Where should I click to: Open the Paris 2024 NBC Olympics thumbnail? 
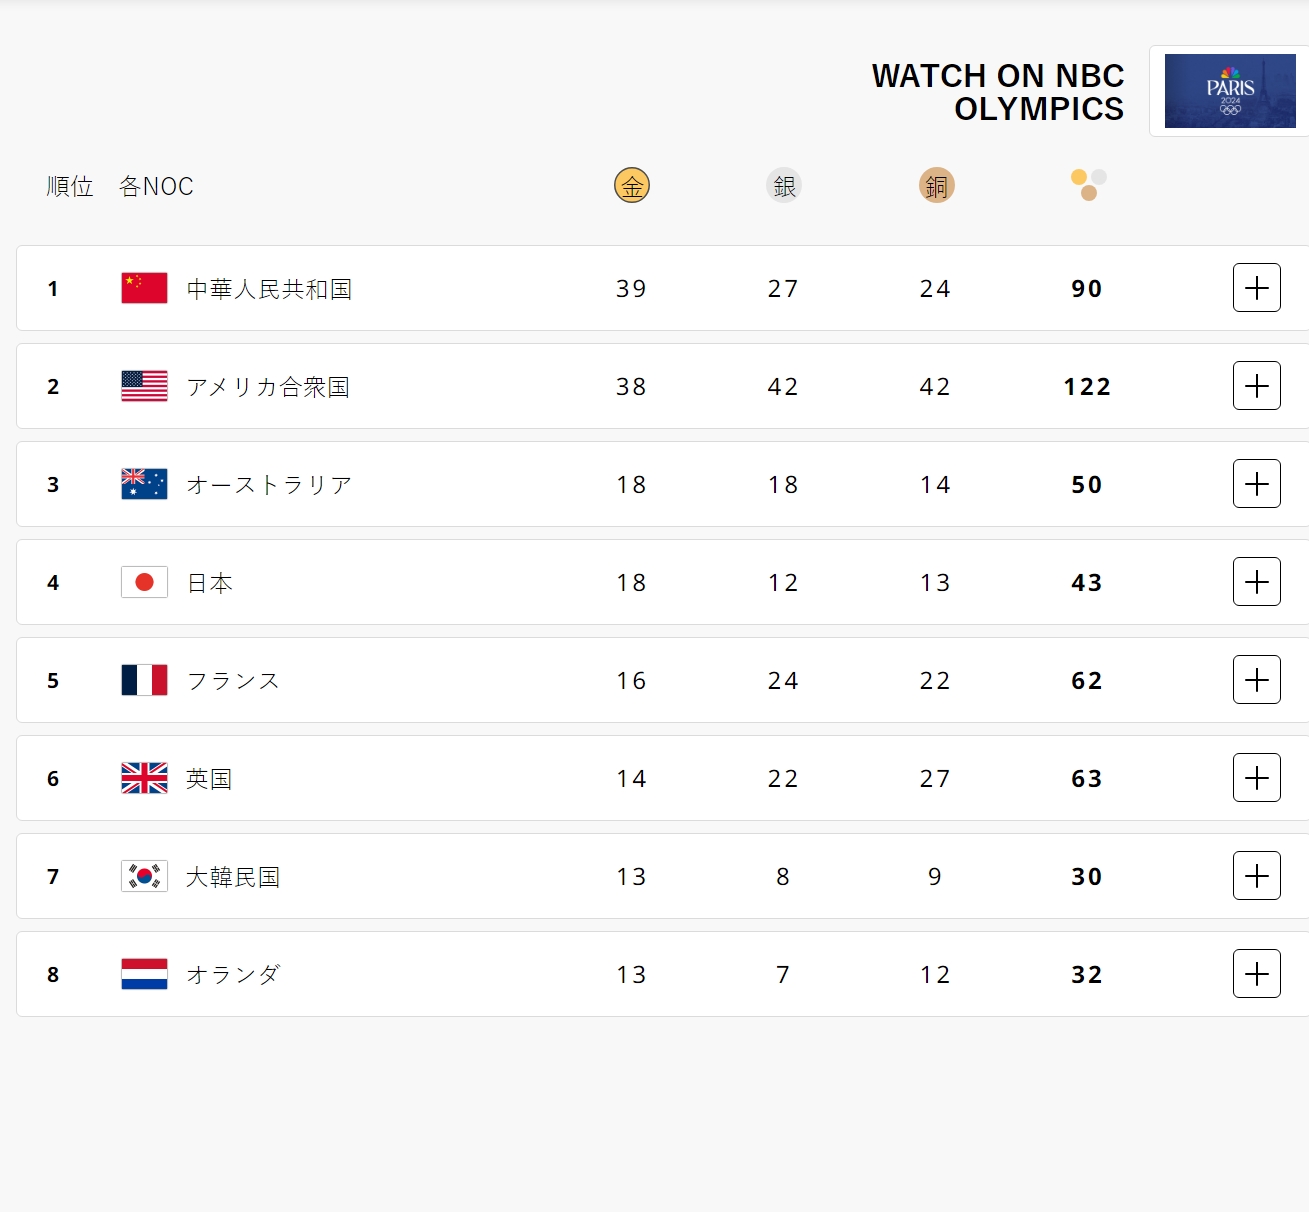(x=1230, y=91)
